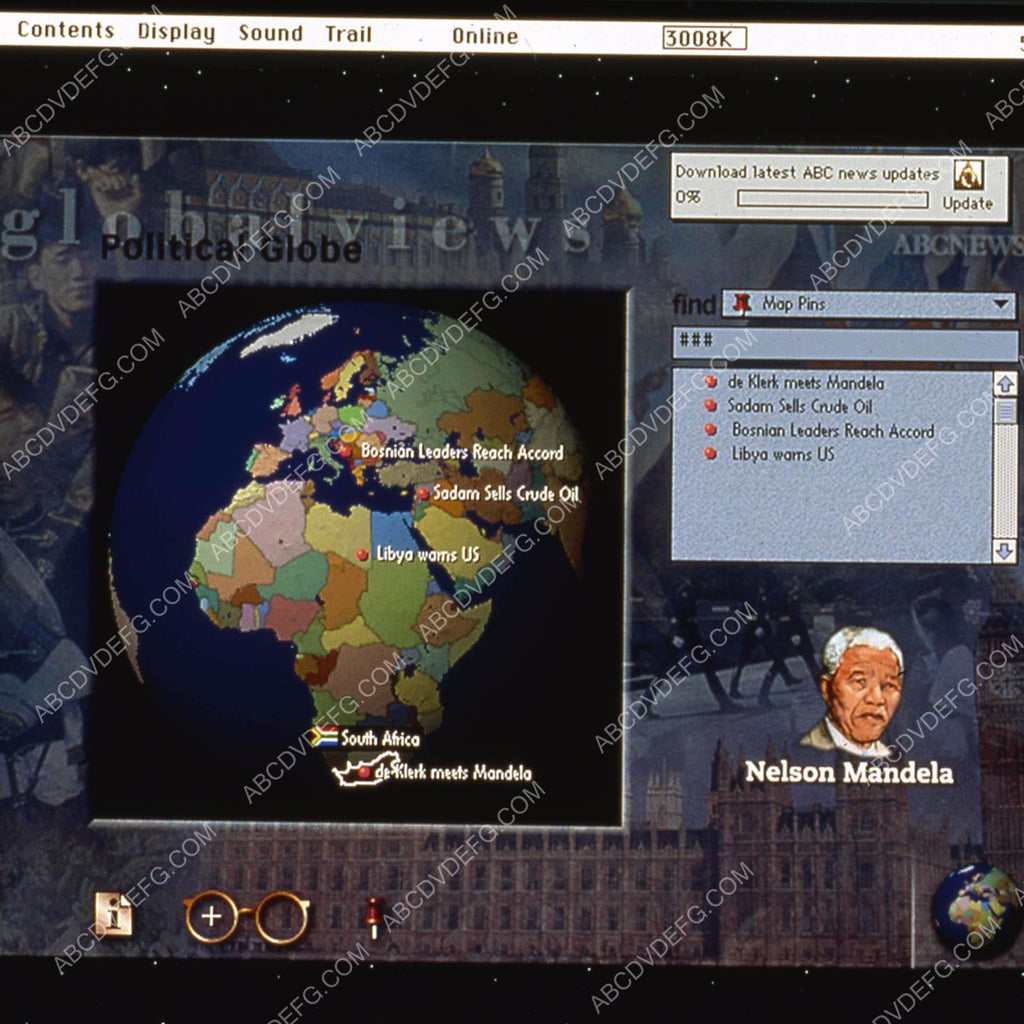This screenshot has height=1024, width=1024.
Task: Select the red pushpin tool icon
Action: click(374, 916)
